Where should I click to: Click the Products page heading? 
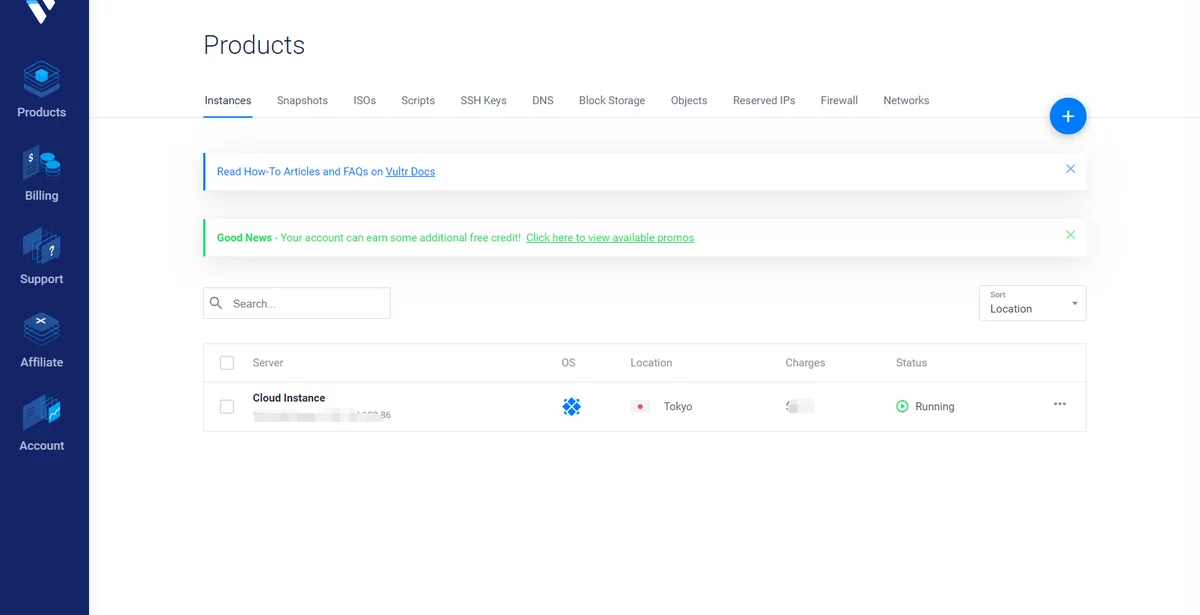(x=254, y=45)
